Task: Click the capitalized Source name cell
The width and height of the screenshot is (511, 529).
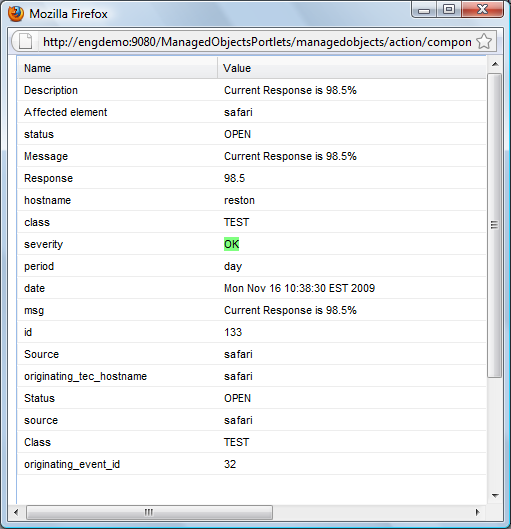Action: tap(41, 354)
